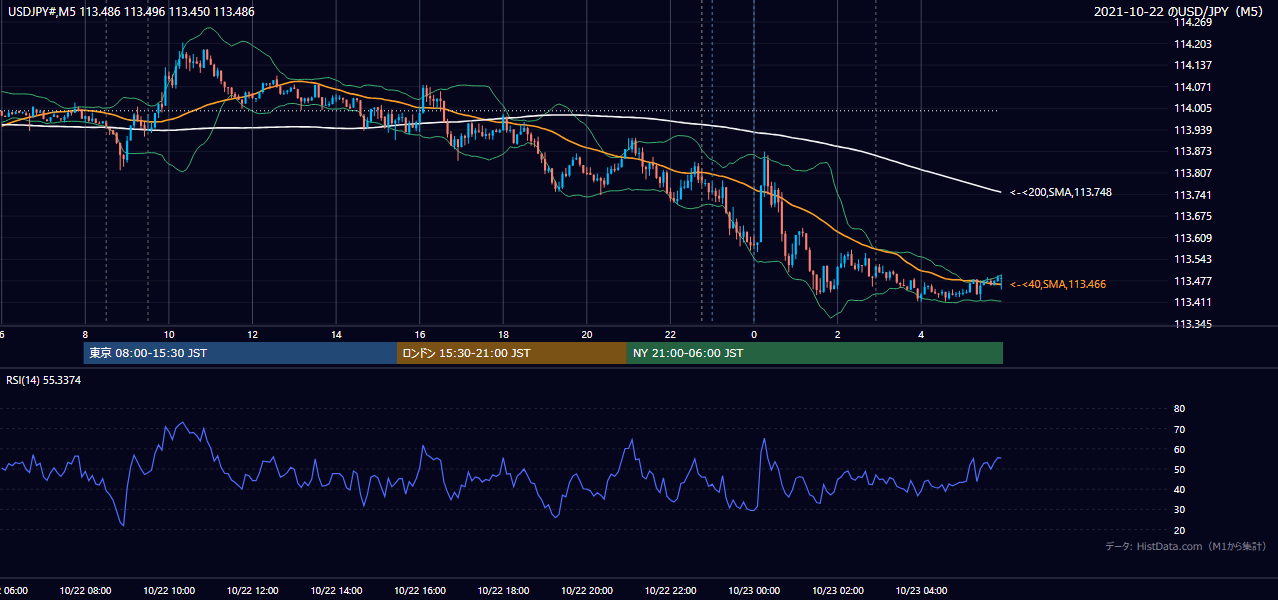The width and height of the screenshot is (1278, 600).
Task: Click the 10/22 16:00 date label
Action: click(420, 591)
